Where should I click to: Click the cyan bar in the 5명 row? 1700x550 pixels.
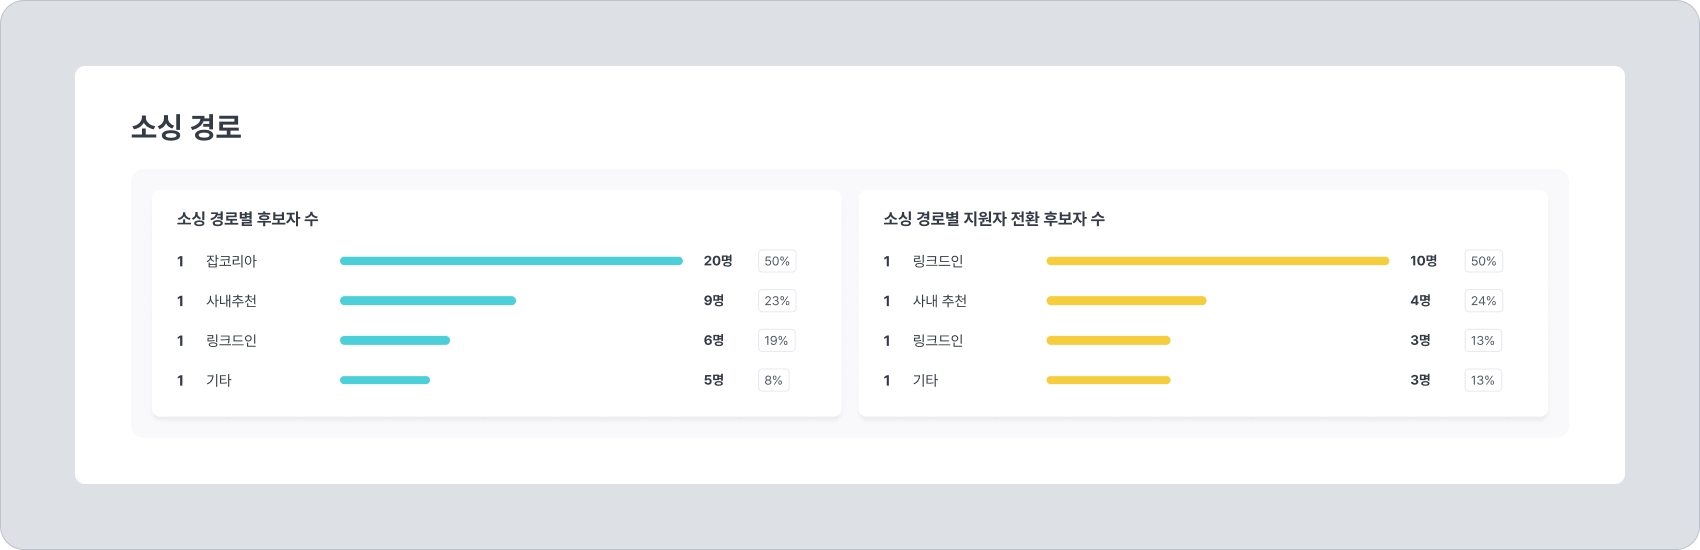click(x=385, y=380)
